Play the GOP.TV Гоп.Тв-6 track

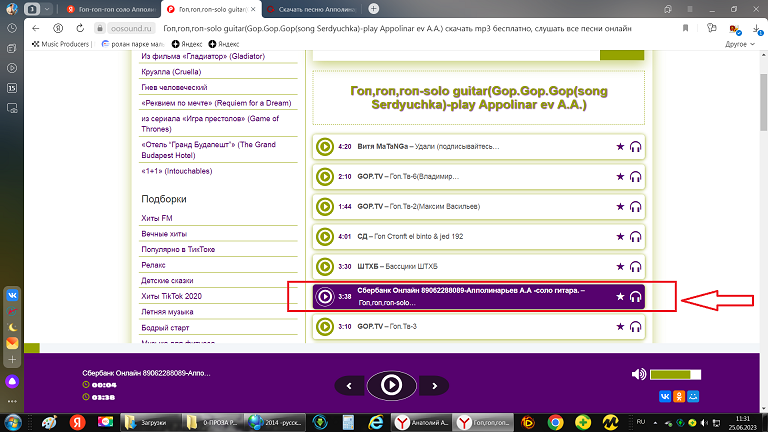pyautogui.click(x=324, y=176)
